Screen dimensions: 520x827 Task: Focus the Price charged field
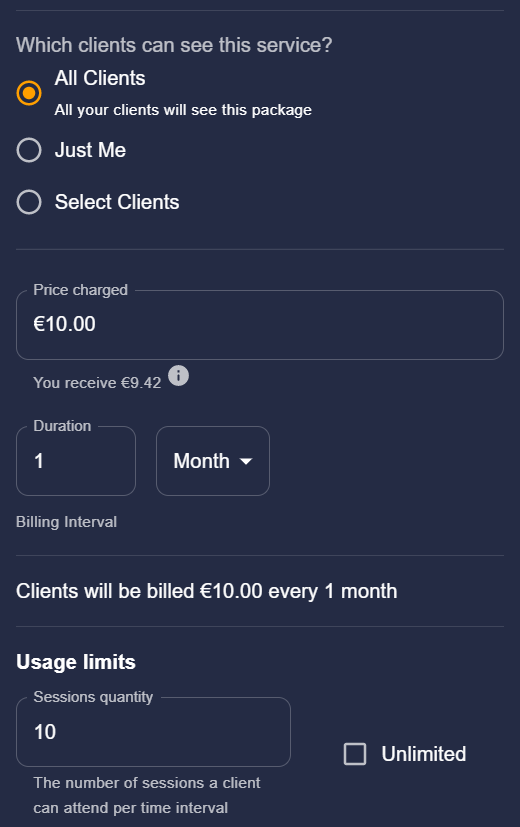click(x=260, y=324)
